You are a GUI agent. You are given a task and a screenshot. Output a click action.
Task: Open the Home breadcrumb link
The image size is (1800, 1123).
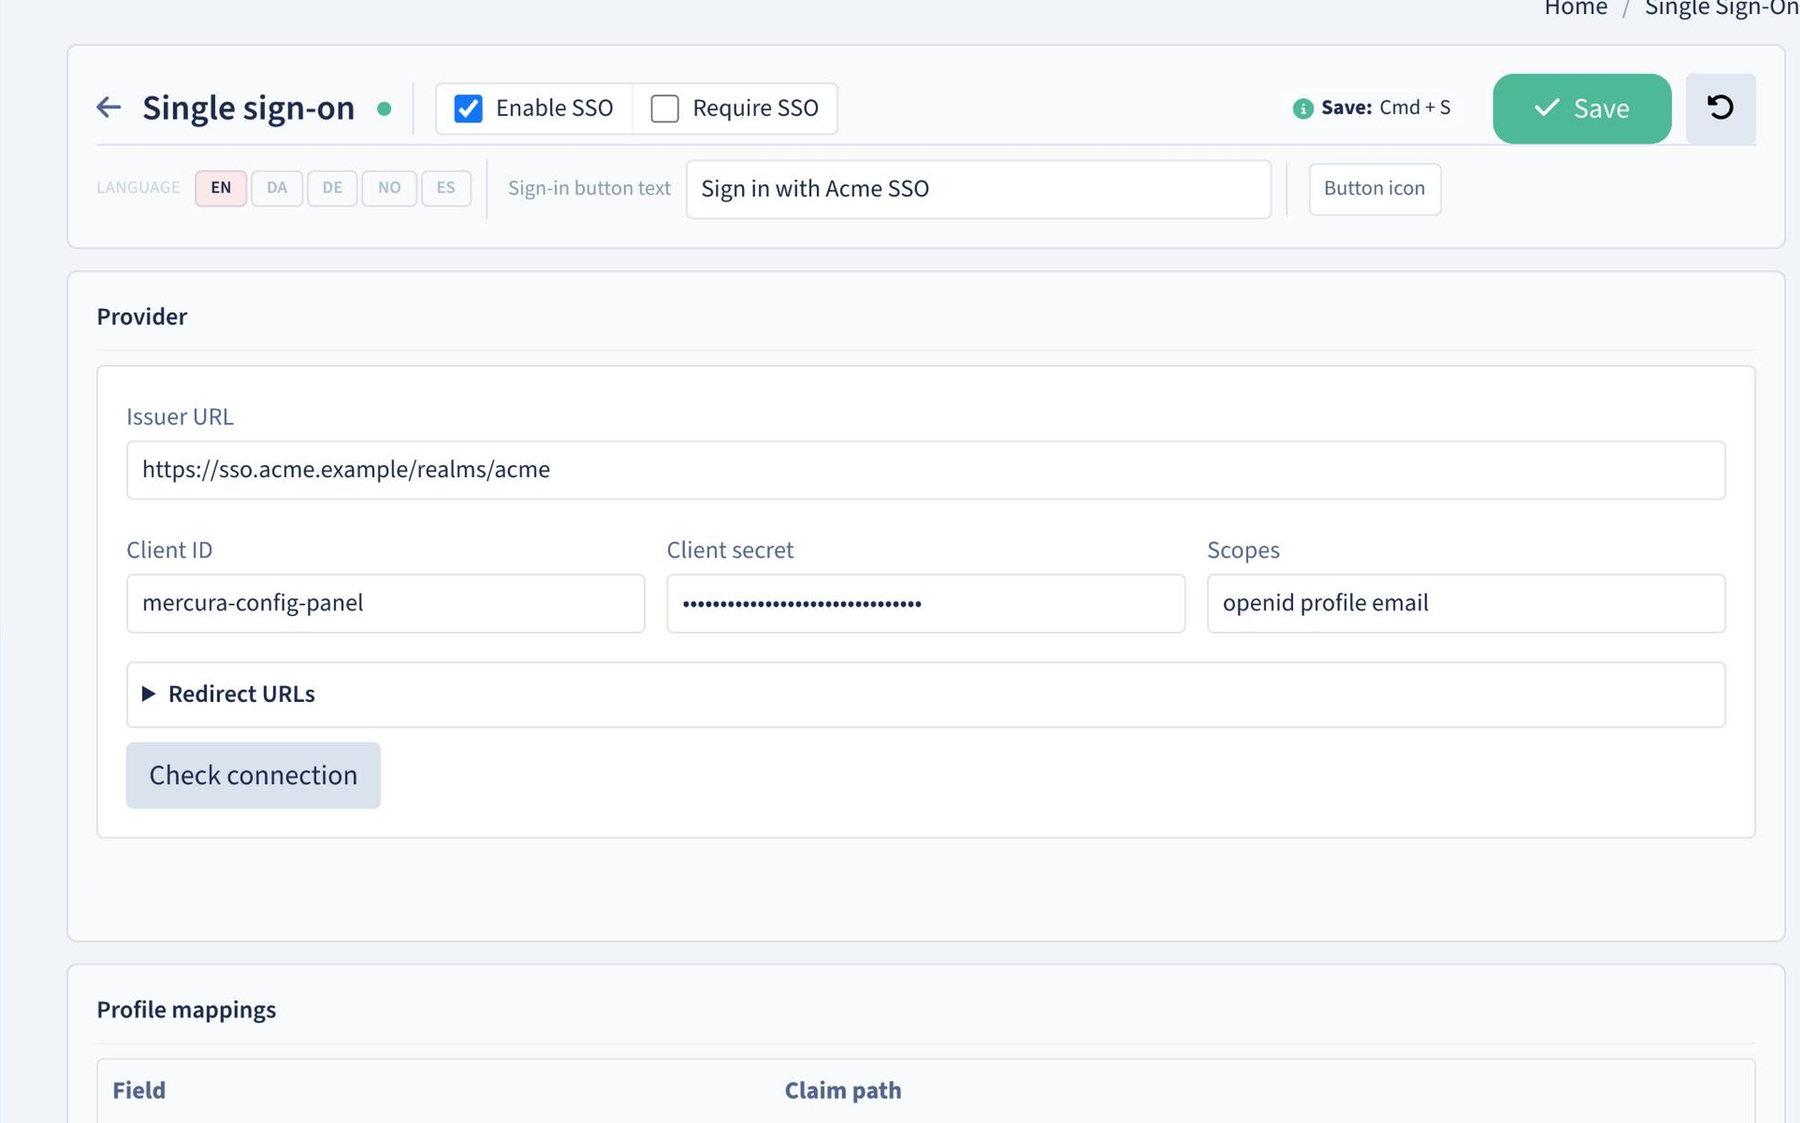pos(1575,9)
